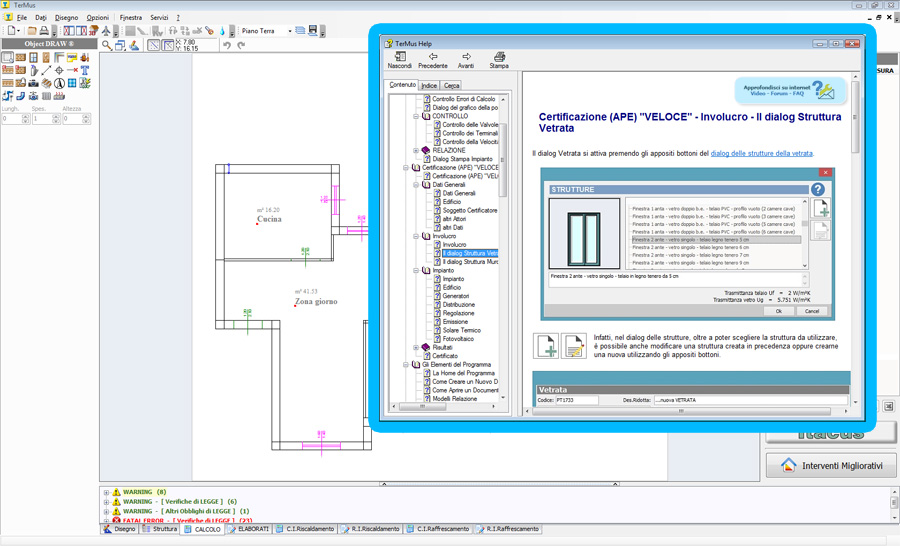The height and width of the screenshot is (546, 900).
Task: Open file with the folder icon
Action: pyautogui.click(x=32, y=30)
